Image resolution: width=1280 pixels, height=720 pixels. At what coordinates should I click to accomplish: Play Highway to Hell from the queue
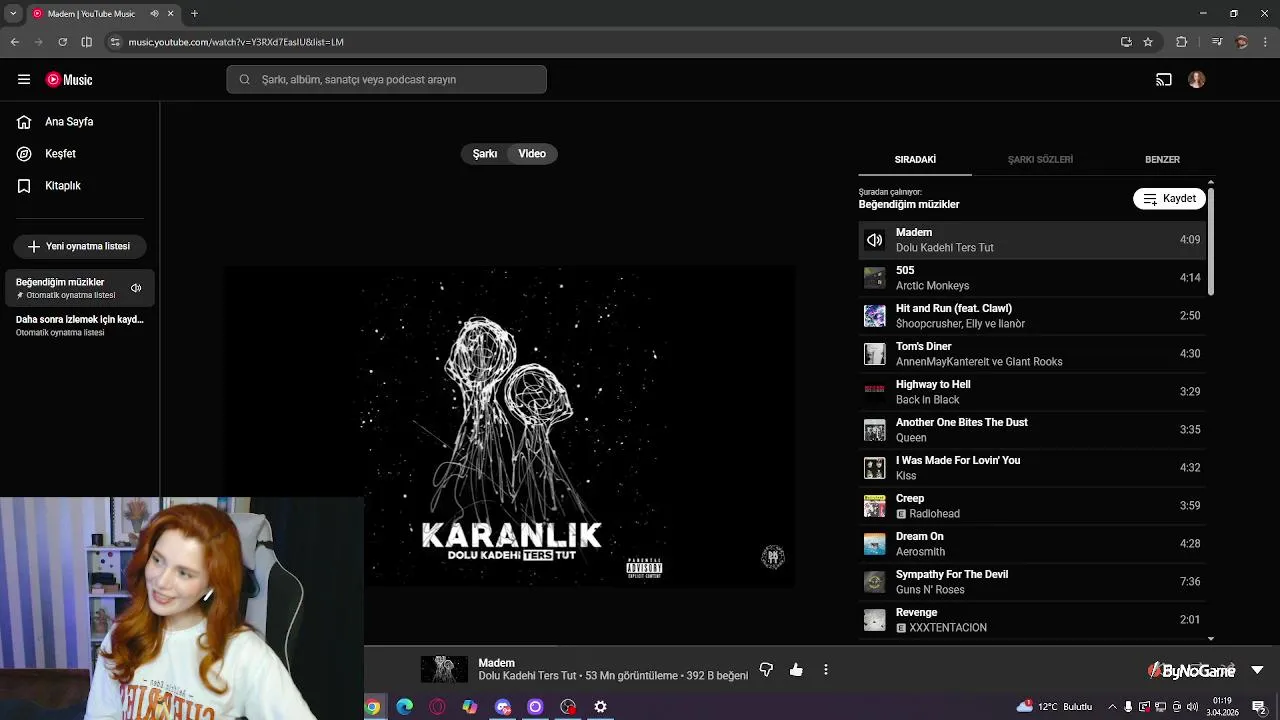1032,392
